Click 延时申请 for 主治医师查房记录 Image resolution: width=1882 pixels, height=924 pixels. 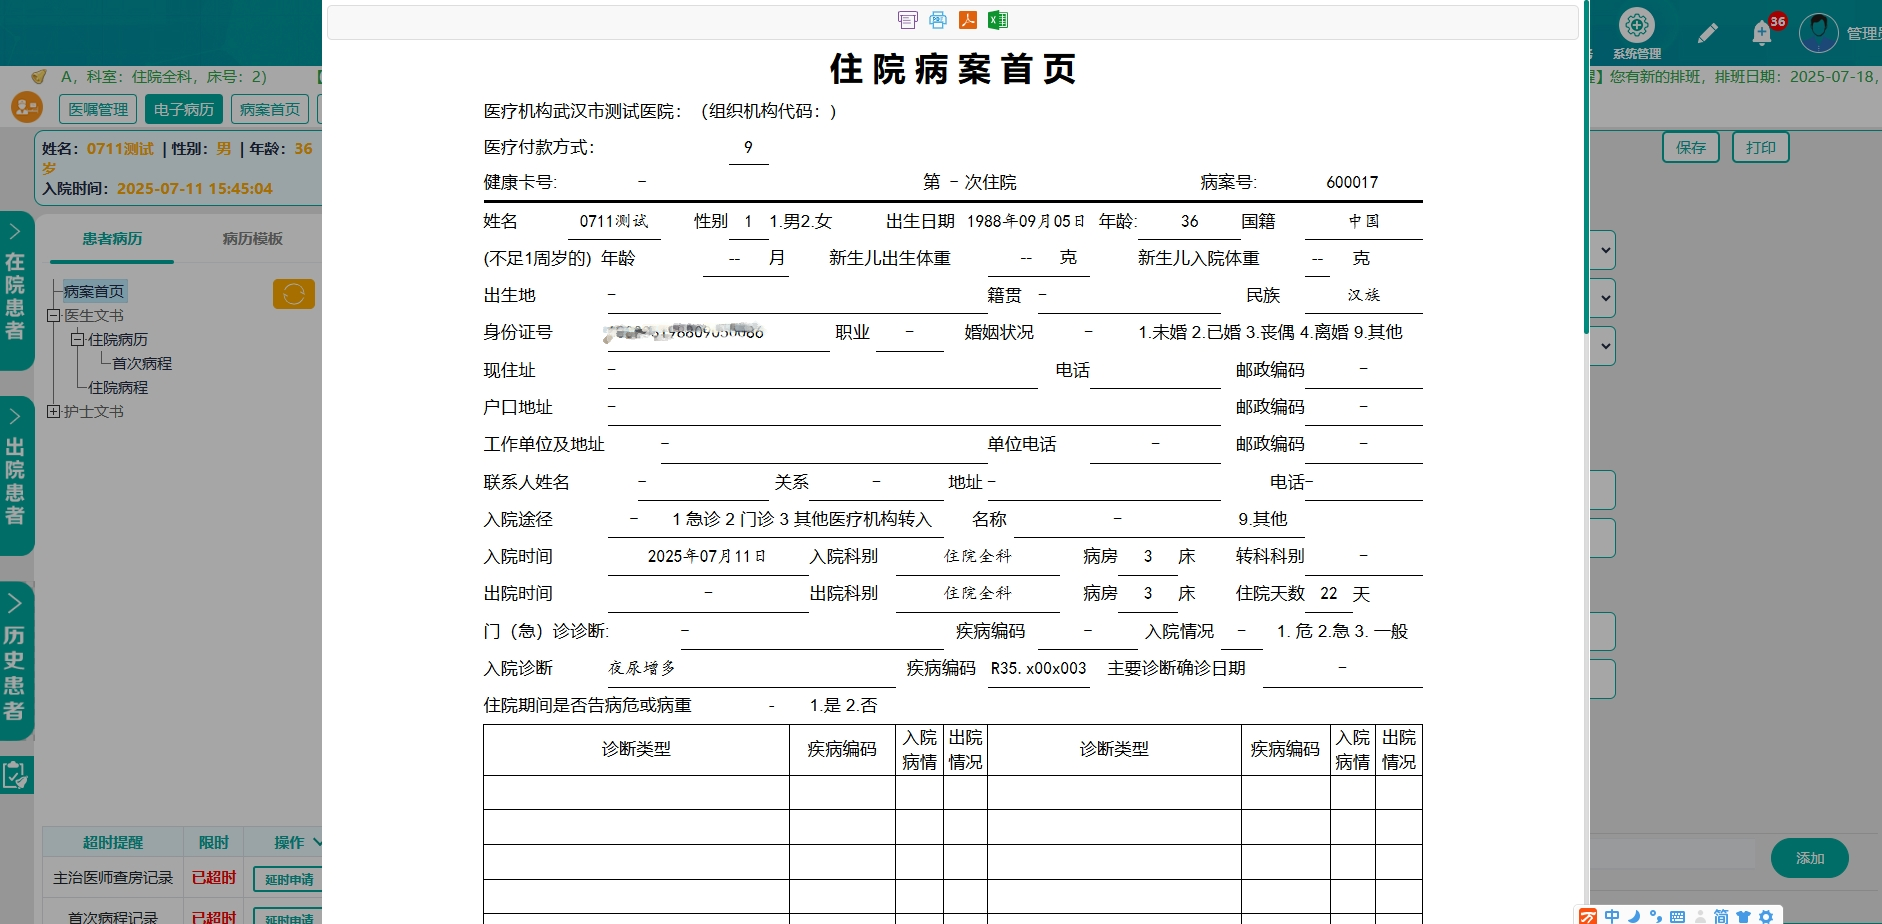(x=289, y=880)
